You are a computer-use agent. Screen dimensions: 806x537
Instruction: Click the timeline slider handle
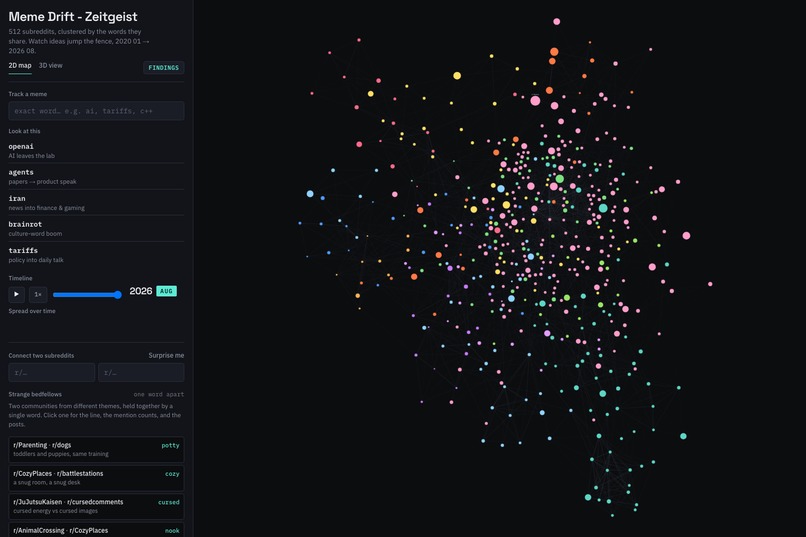point(118,294)
